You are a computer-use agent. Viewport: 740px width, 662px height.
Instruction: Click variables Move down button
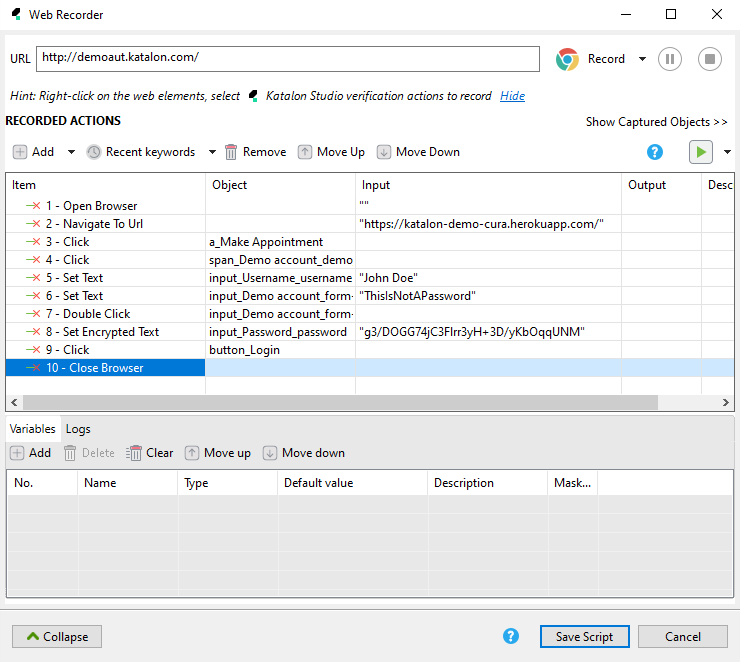[x=304, y=453]
